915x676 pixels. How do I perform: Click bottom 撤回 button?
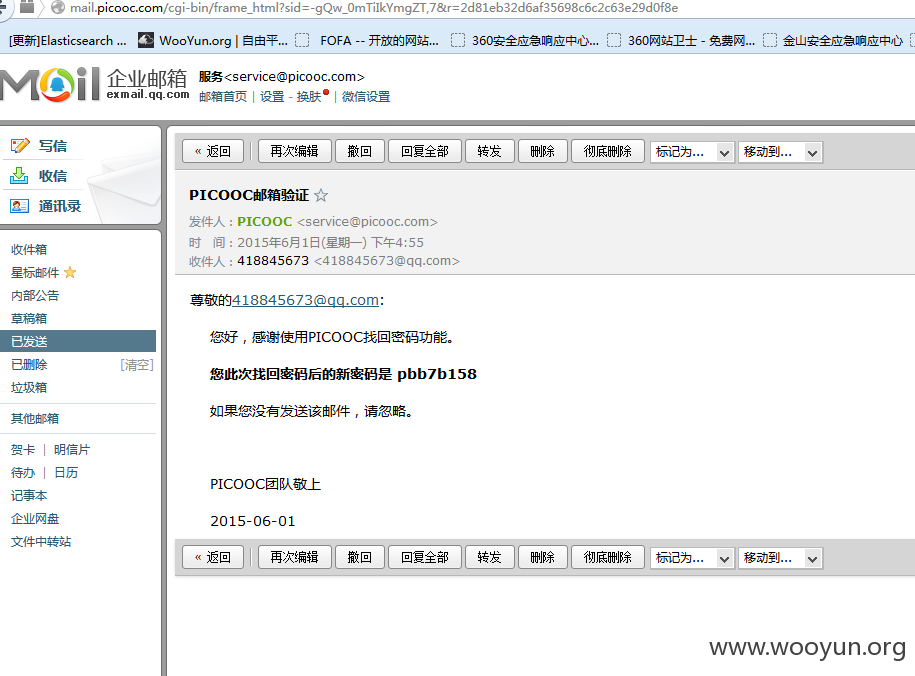[x=359, y=557]
